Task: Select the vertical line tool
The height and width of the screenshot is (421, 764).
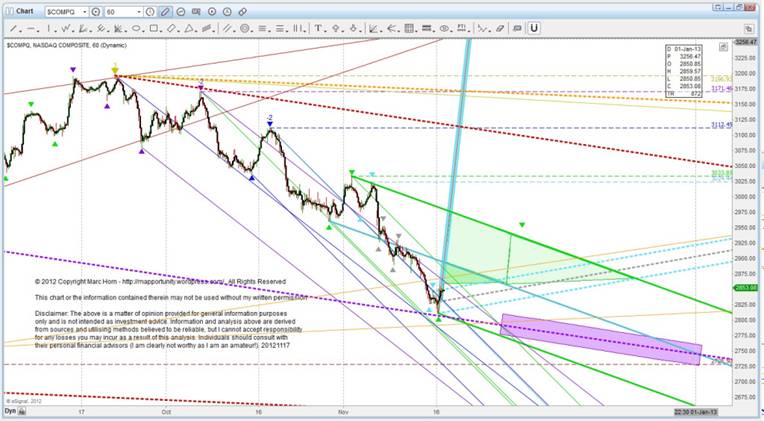Action: click(49, 28)
